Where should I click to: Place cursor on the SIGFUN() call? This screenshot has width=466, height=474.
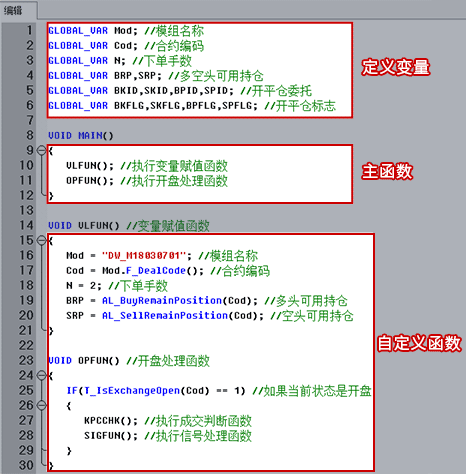pos(111,436)
